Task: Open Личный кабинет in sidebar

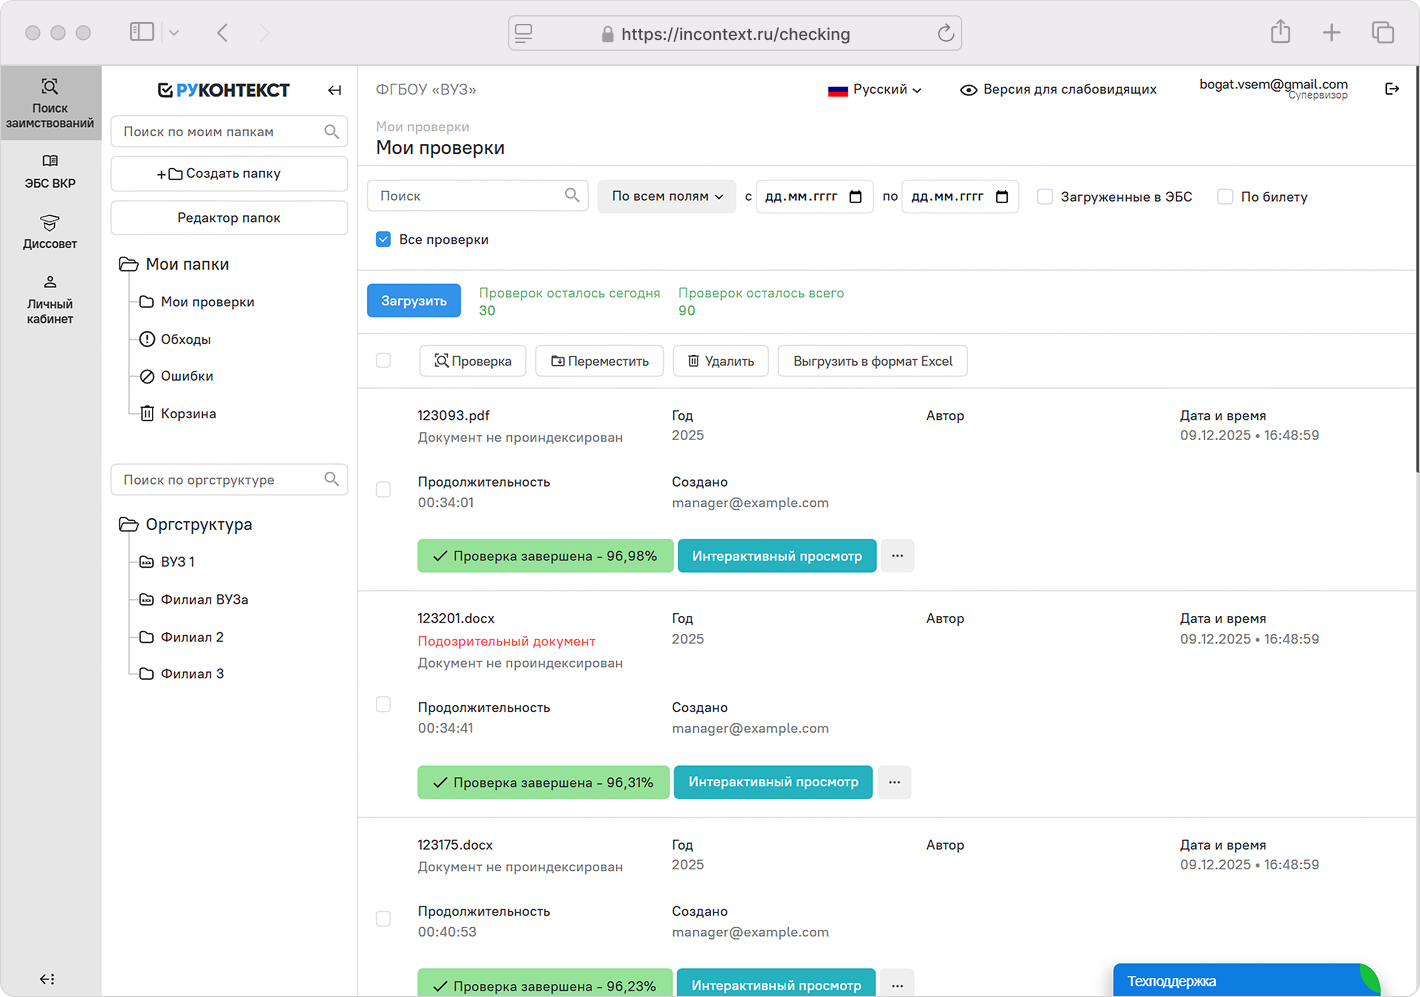Action: pos(50,298)
